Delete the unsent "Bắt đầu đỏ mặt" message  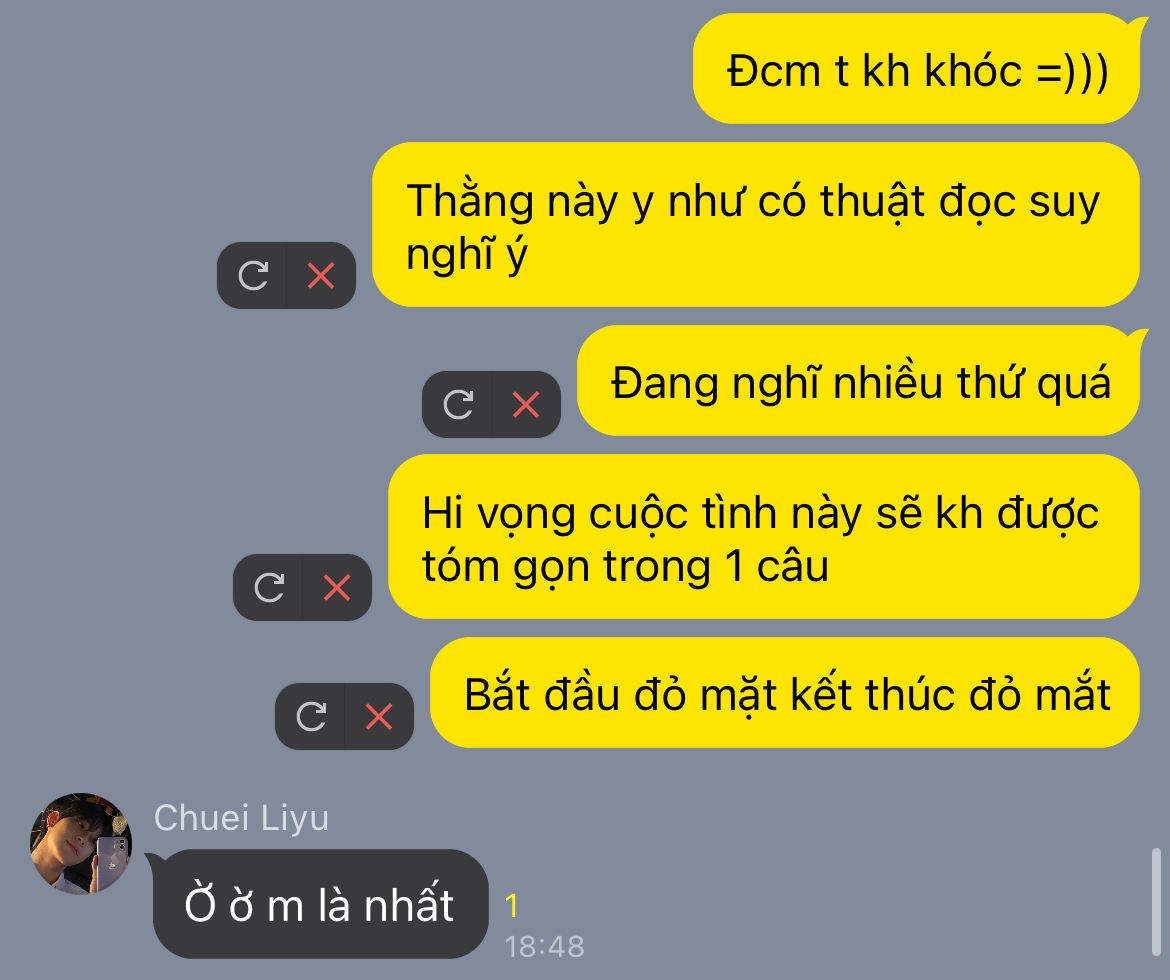379,716
